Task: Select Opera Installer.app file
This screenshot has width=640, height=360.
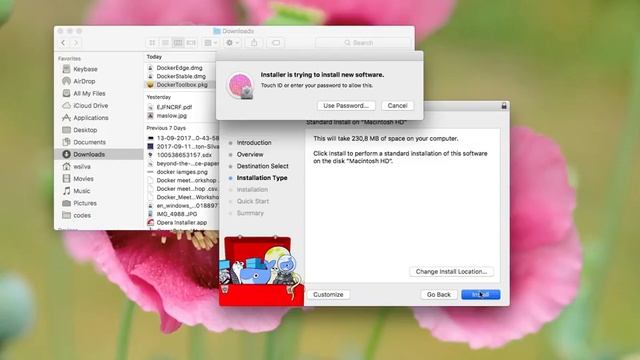Action: coord(182,222)
